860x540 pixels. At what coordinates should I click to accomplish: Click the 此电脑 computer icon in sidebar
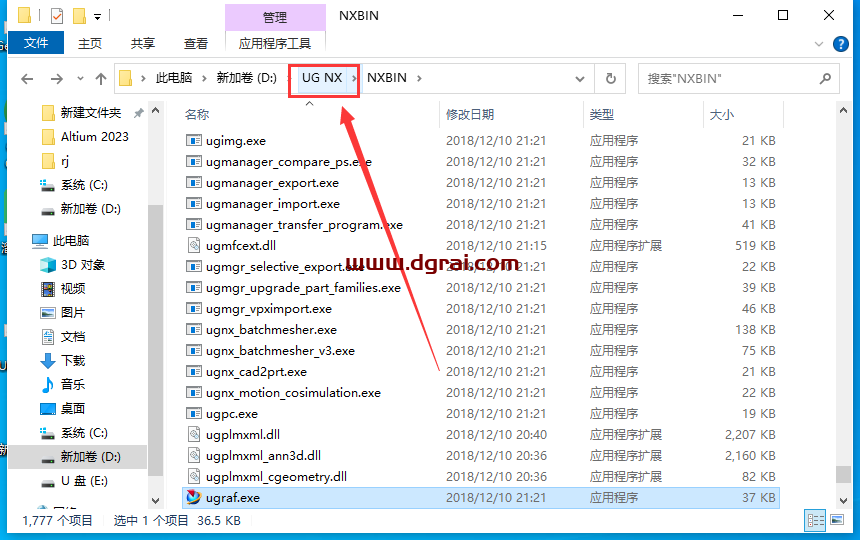[x=39, y=241]
